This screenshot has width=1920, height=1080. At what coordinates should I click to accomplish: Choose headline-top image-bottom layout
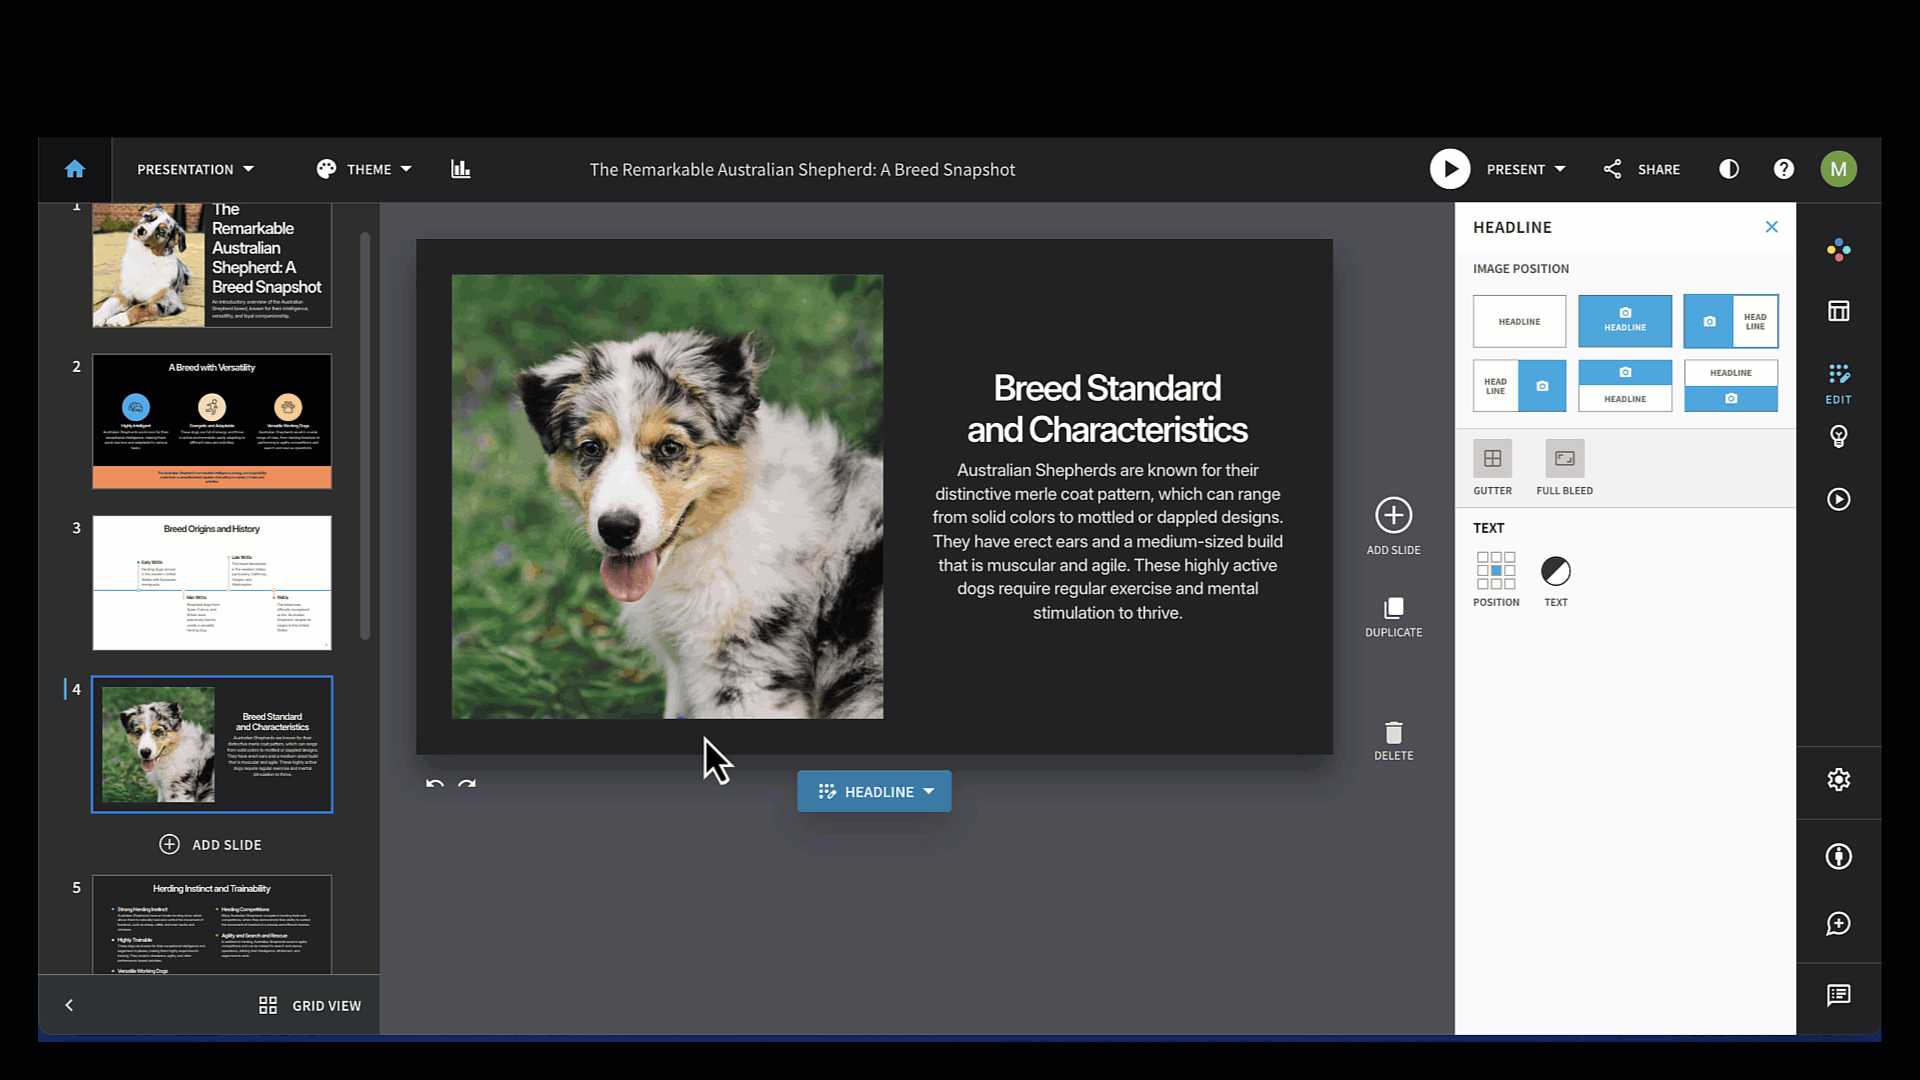point(1731,386)
